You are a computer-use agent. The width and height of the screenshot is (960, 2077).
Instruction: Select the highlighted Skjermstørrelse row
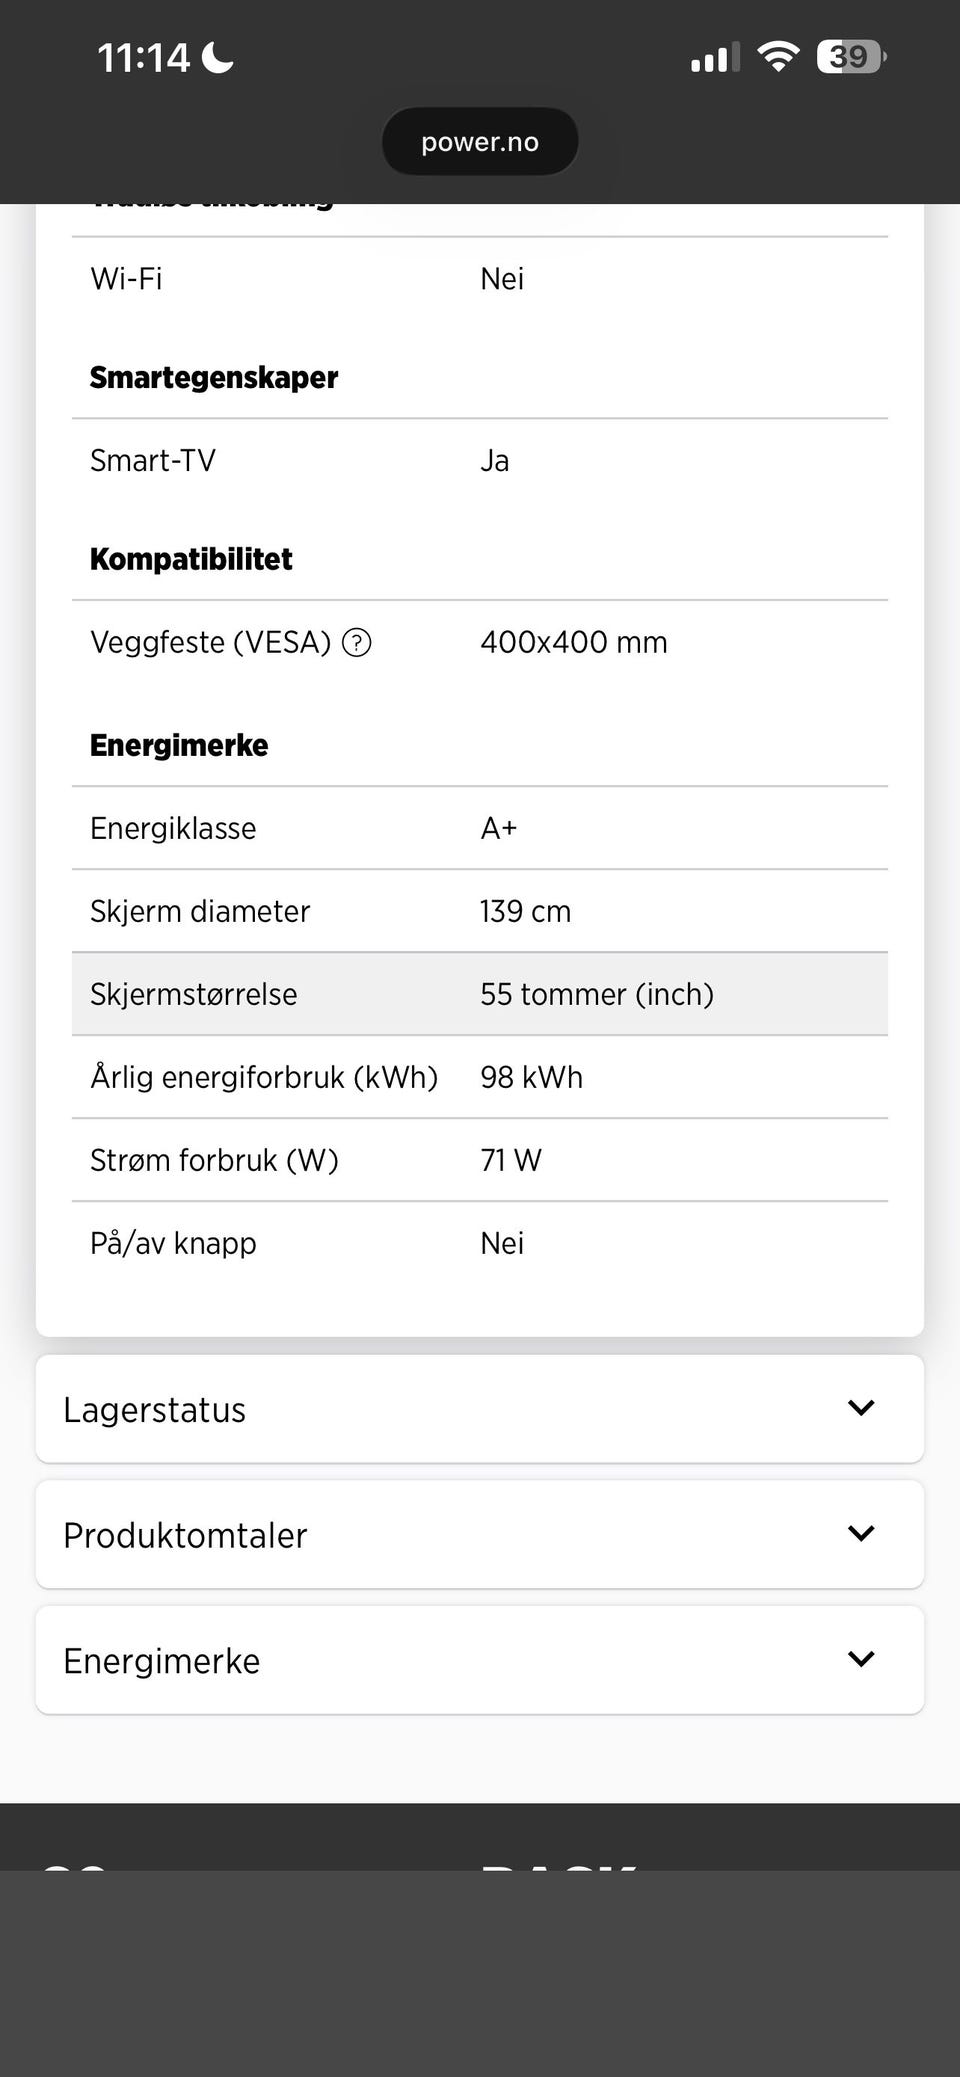480,994
